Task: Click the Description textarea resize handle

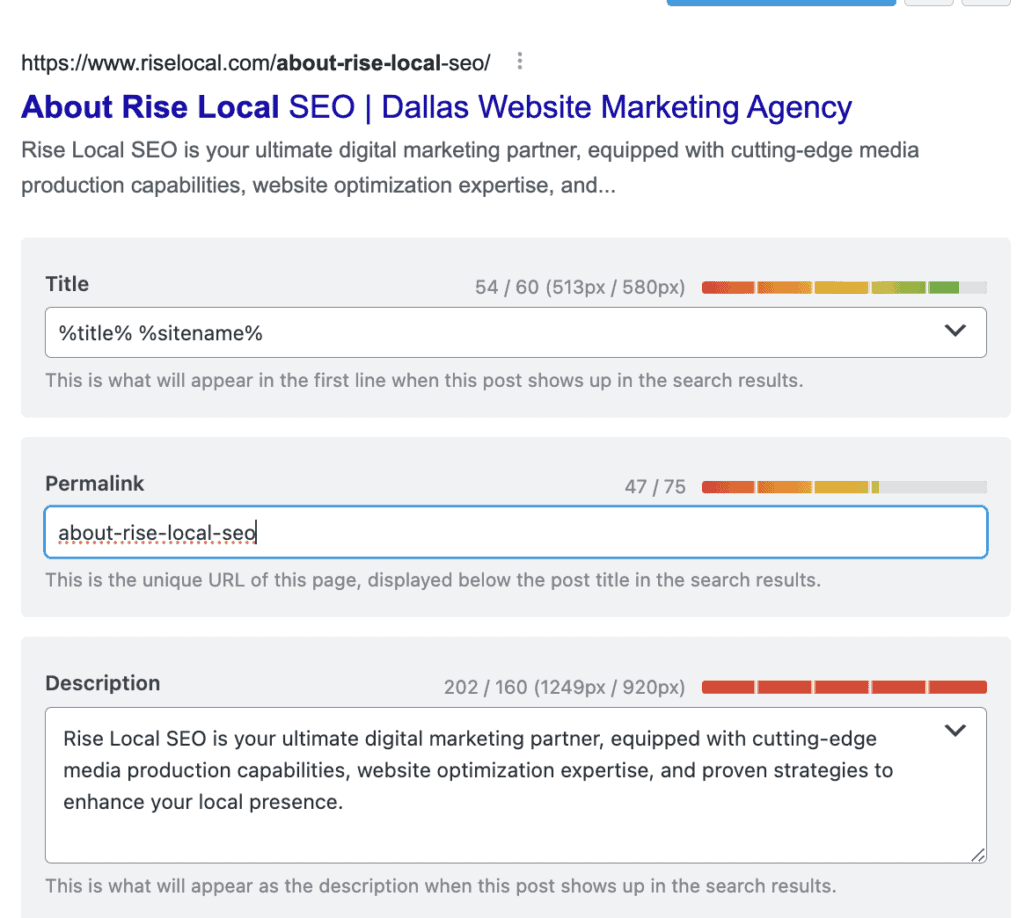Action: pyautogui.click(x=977, y=853)
